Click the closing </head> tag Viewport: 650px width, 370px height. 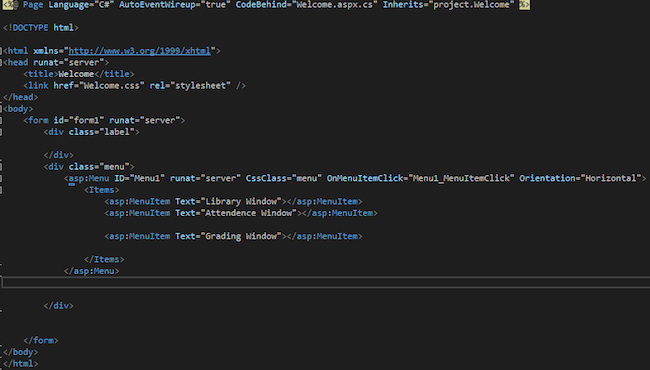tap(20, 97)
